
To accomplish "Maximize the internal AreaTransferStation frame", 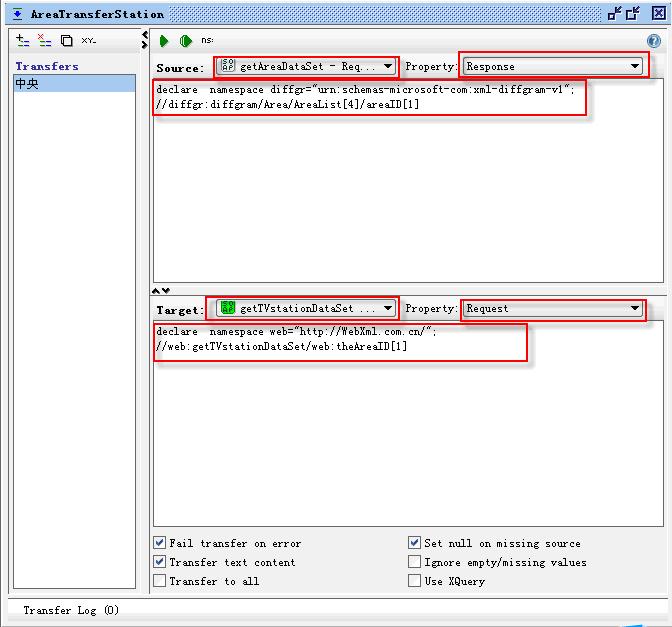I will click(633, 14).
